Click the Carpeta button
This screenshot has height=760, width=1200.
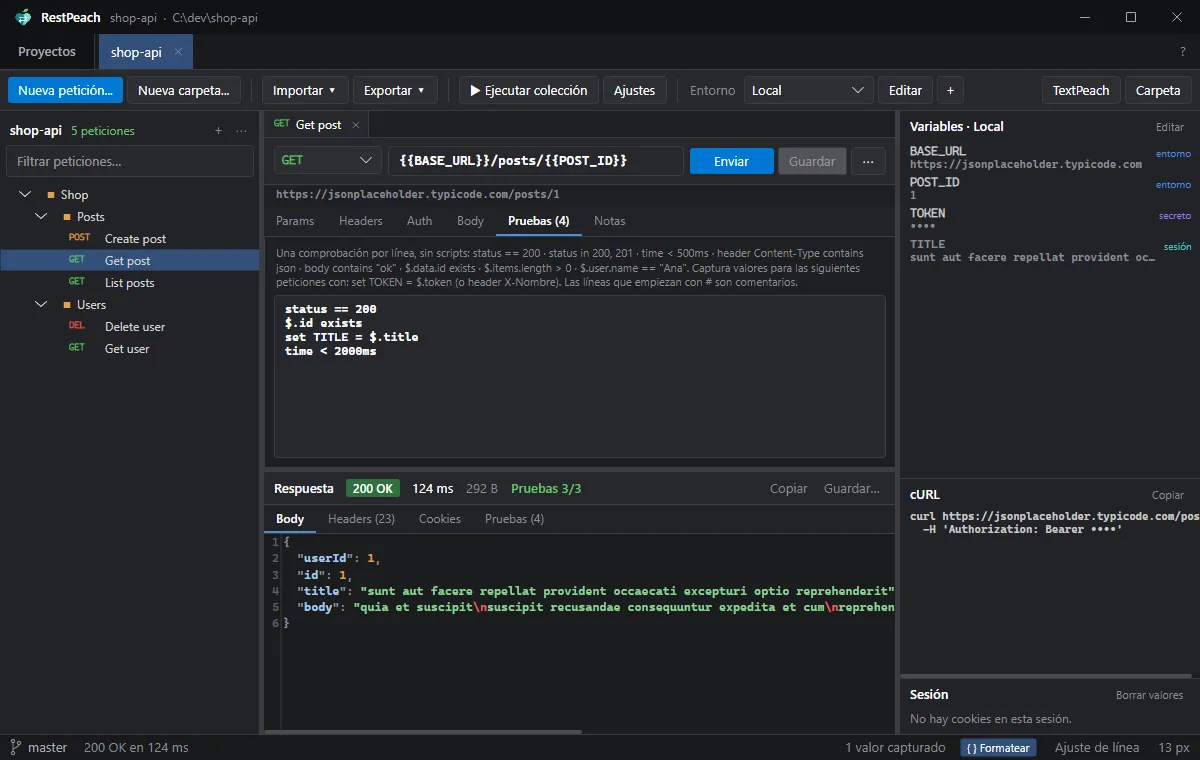(x=1158, y=90)
